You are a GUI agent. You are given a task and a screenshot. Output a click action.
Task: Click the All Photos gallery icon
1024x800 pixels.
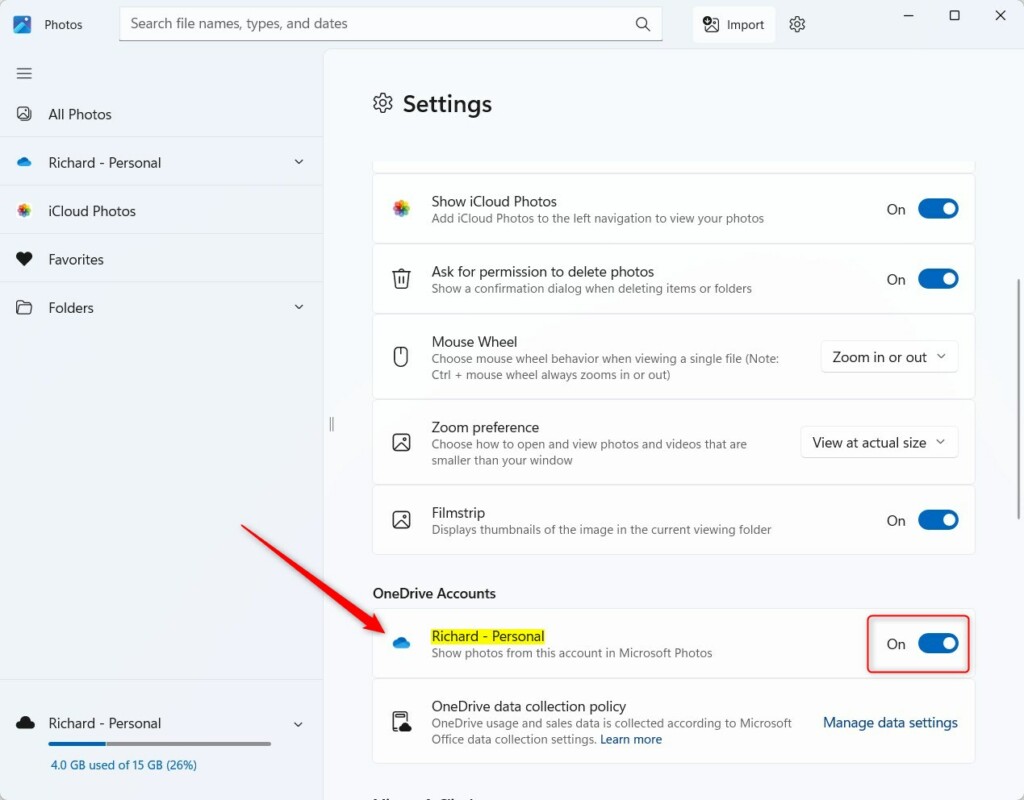point(24,114)
